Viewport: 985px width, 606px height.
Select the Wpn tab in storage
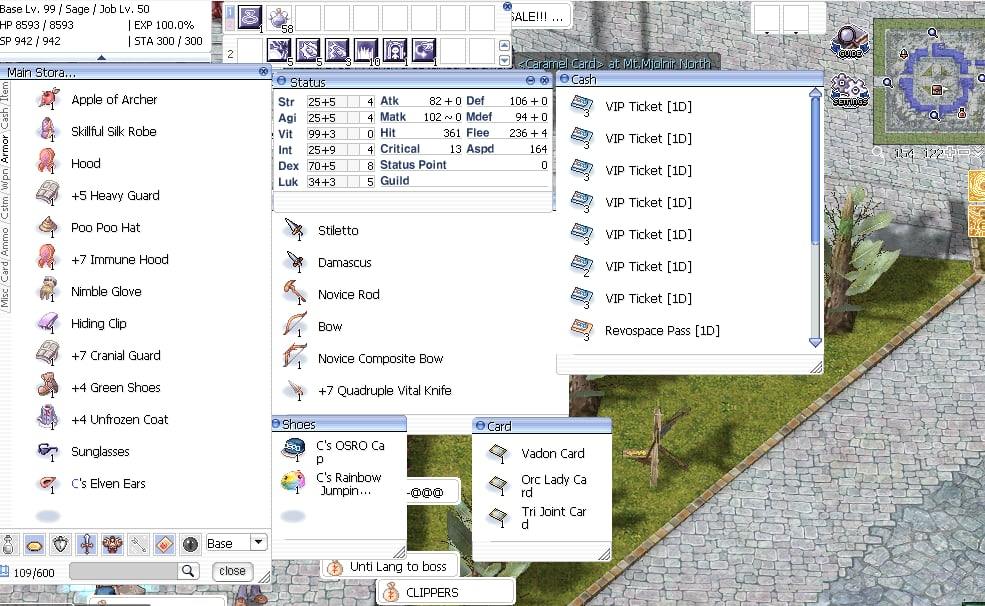(x=5, y=180)
